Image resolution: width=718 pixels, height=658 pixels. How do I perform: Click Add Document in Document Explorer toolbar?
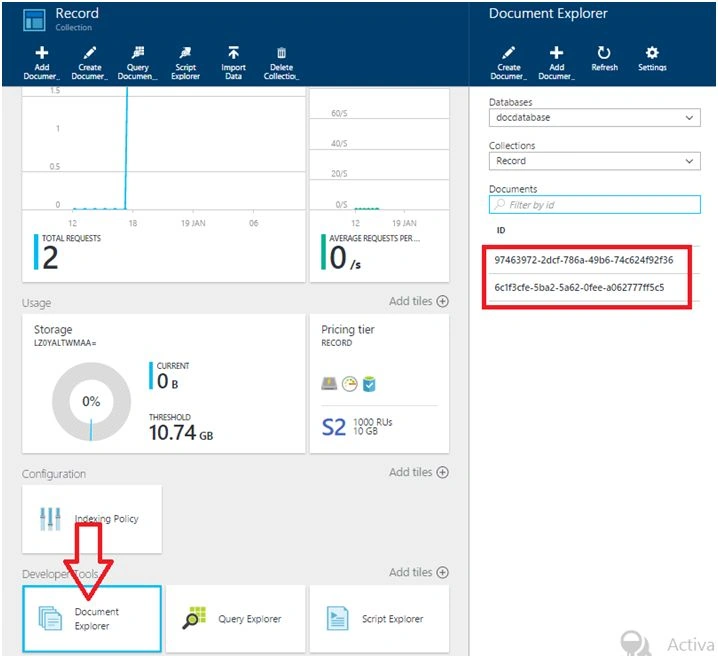556,63
